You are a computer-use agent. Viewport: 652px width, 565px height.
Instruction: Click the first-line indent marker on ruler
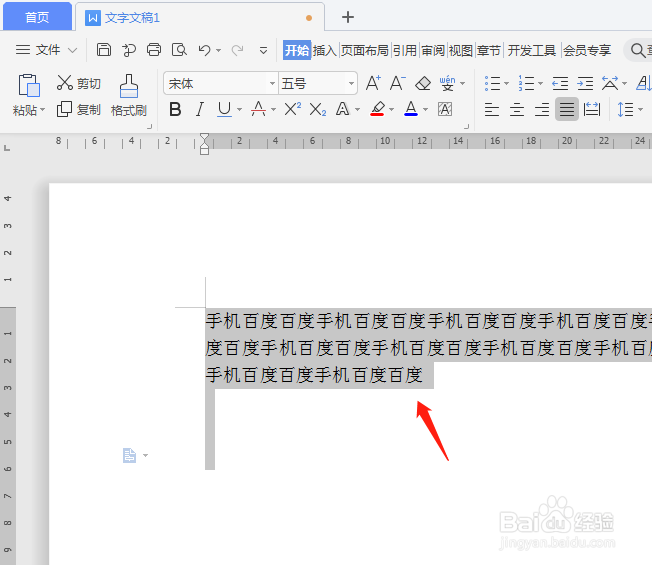(x=204, y=138)
